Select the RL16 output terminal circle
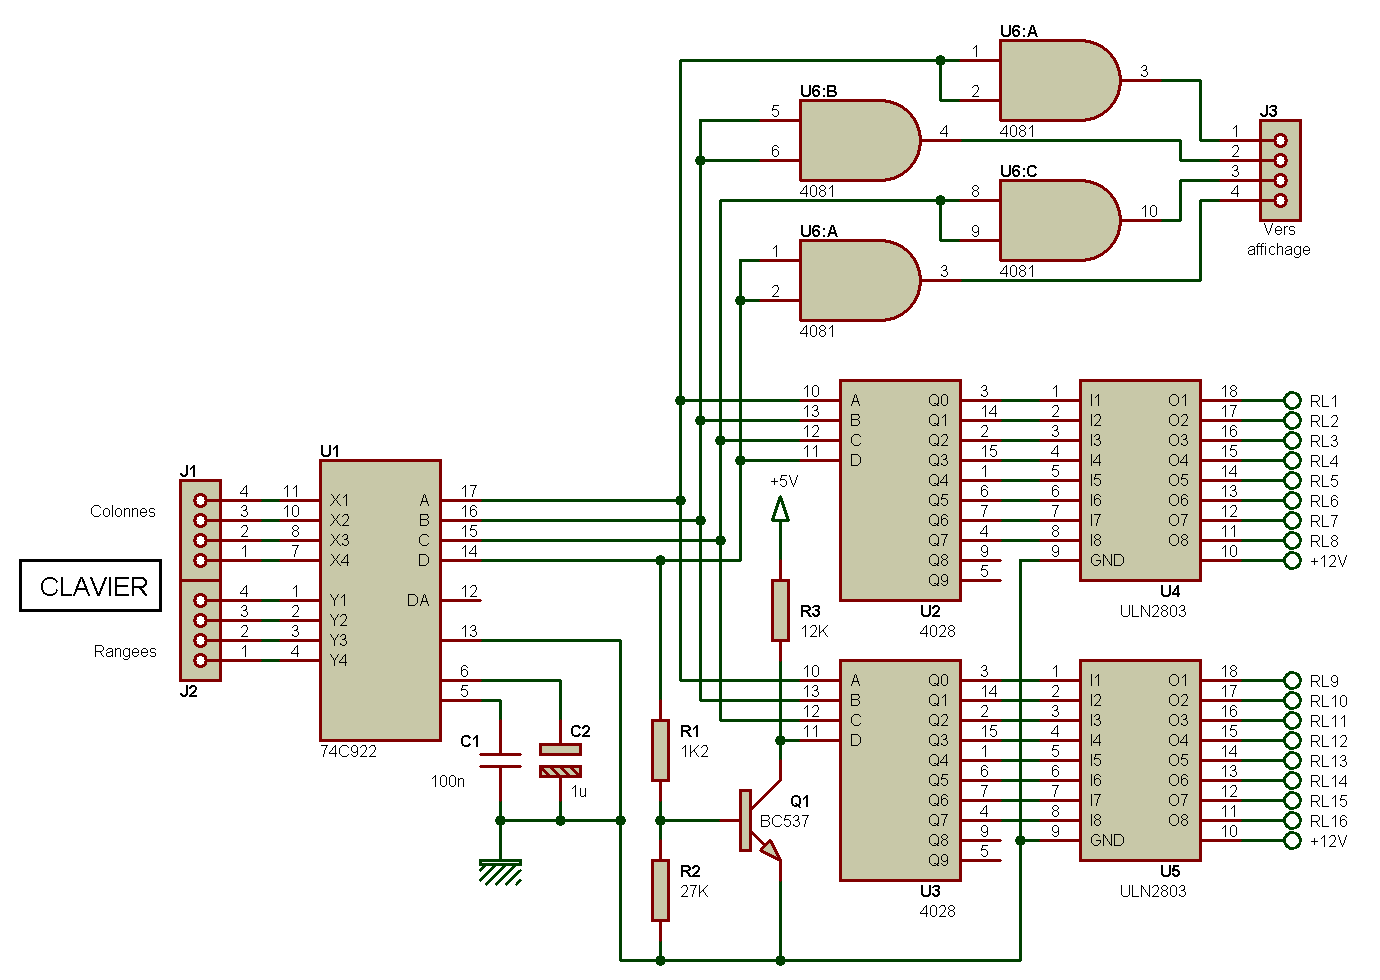 (1292, 820)
